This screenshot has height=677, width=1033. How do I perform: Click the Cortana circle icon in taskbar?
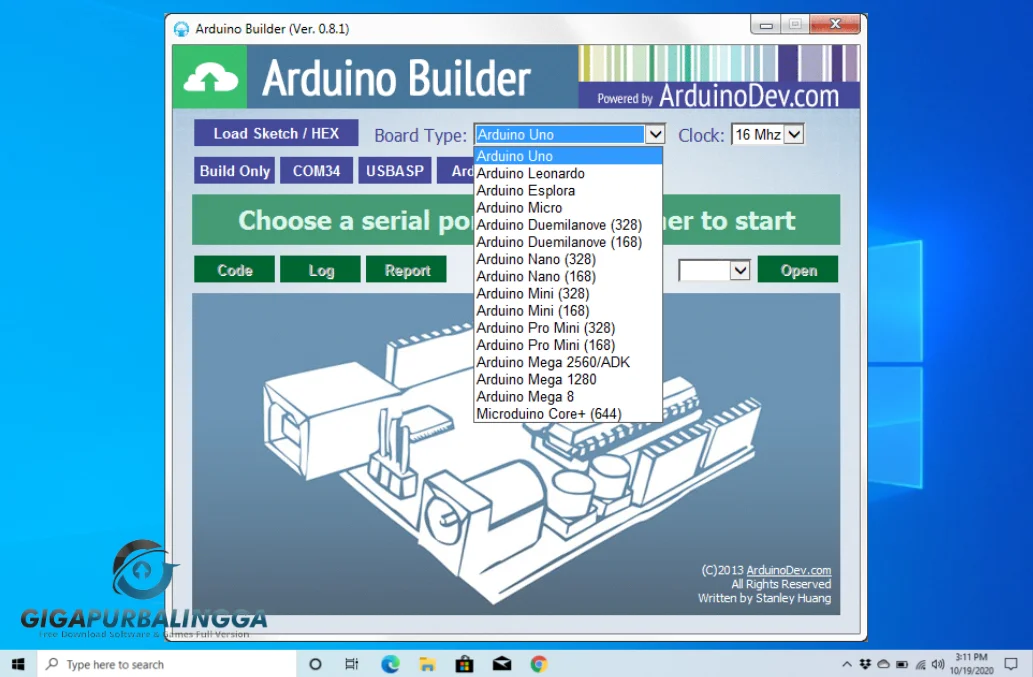coord(315,664)
